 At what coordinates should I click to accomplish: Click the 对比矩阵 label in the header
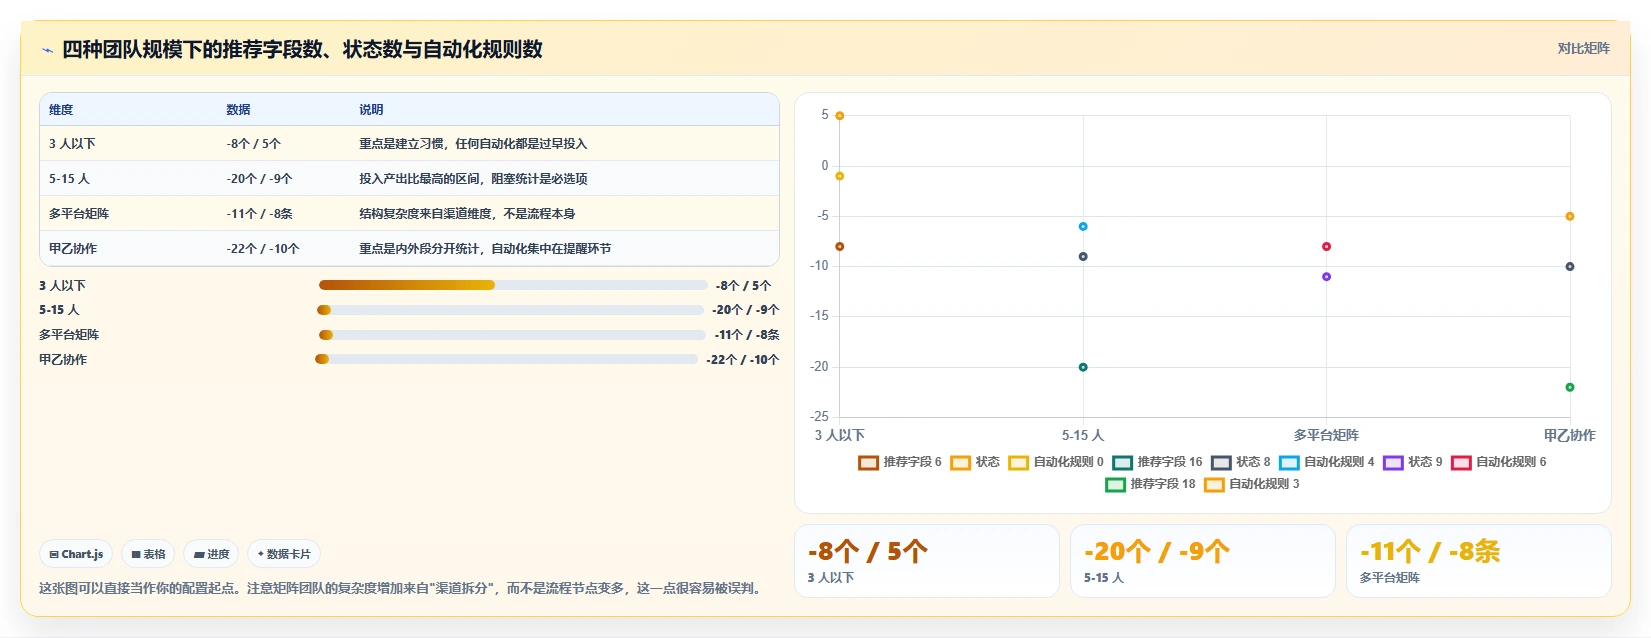pos(1583,49)
